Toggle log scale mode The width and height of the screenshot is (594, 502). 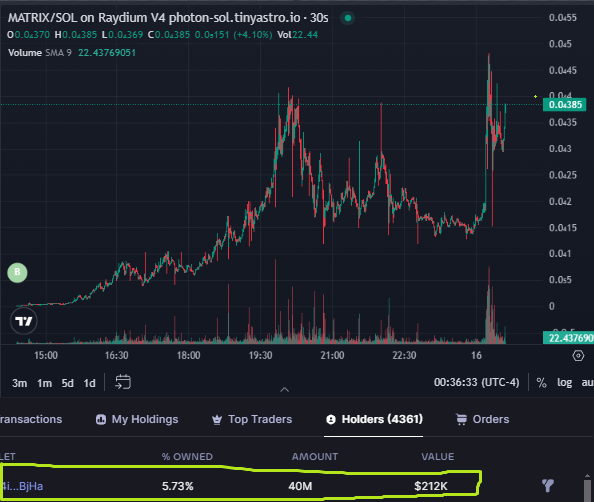564,383
